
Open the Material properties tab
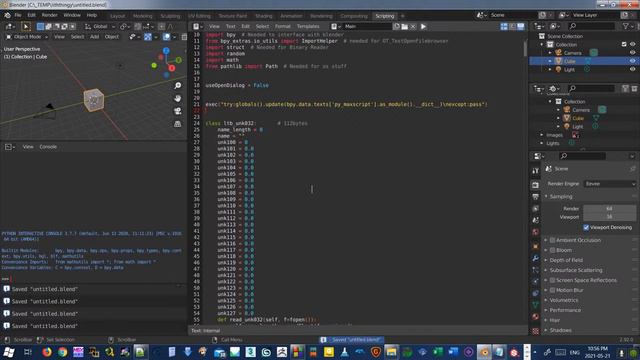point(536,317)
